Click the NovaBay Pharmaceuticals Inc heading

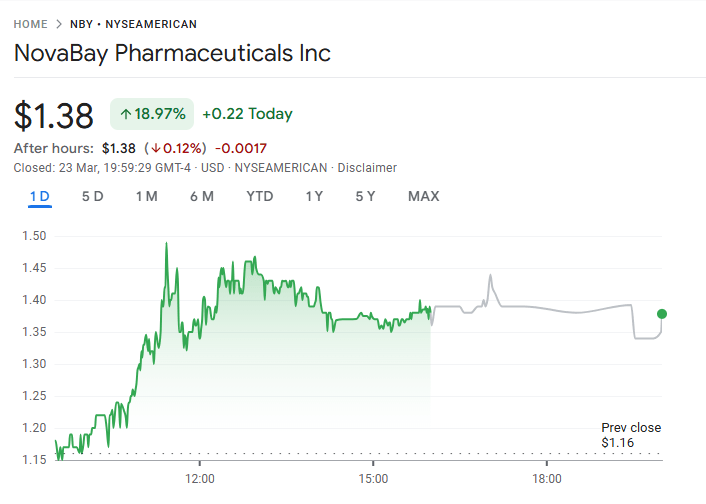[x=172, y=53]
